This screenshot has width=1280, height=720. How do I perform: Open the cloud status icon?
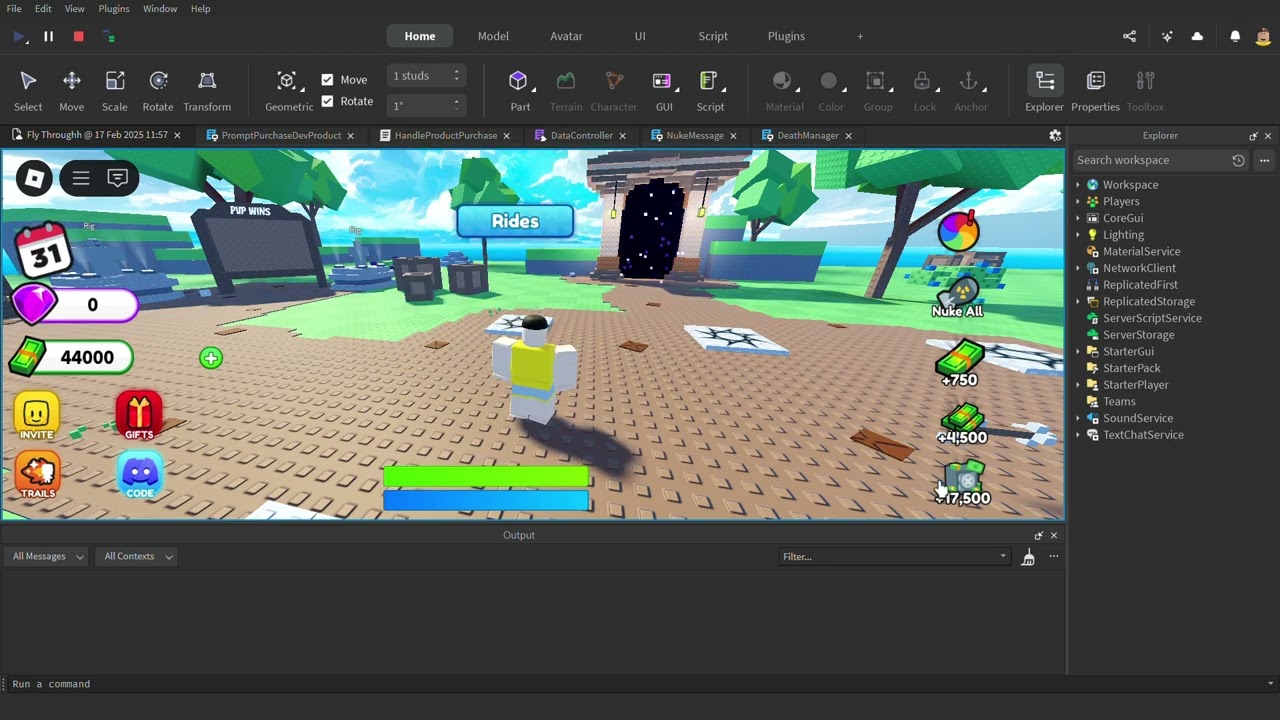coord(1197,36)
